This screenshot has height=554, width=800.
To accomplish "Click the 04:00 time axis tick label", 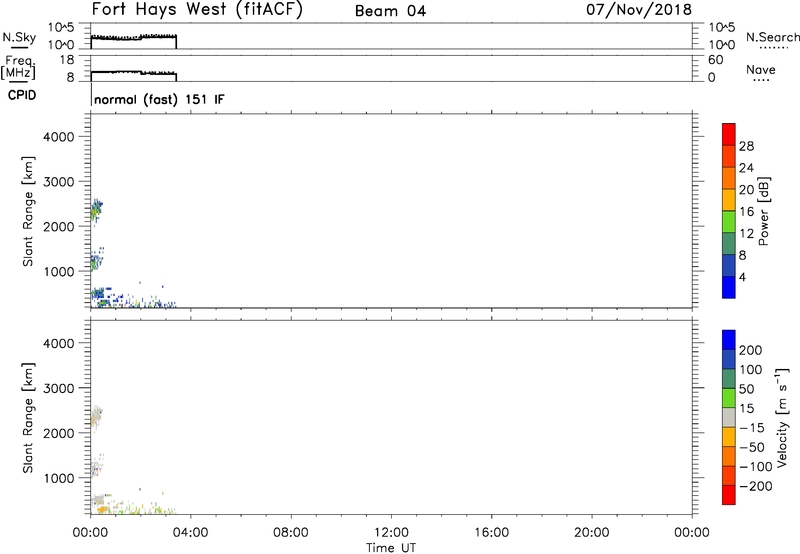I will (190, 532).
